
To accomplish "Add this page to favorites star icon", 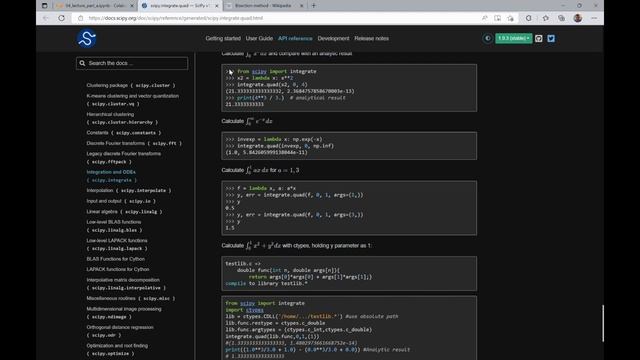I will [x=510, y=18].
